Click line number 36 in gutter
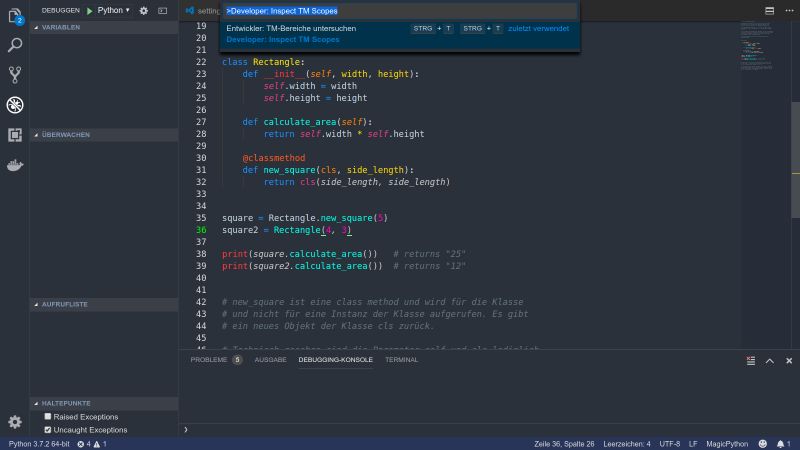 pos(201,230)
